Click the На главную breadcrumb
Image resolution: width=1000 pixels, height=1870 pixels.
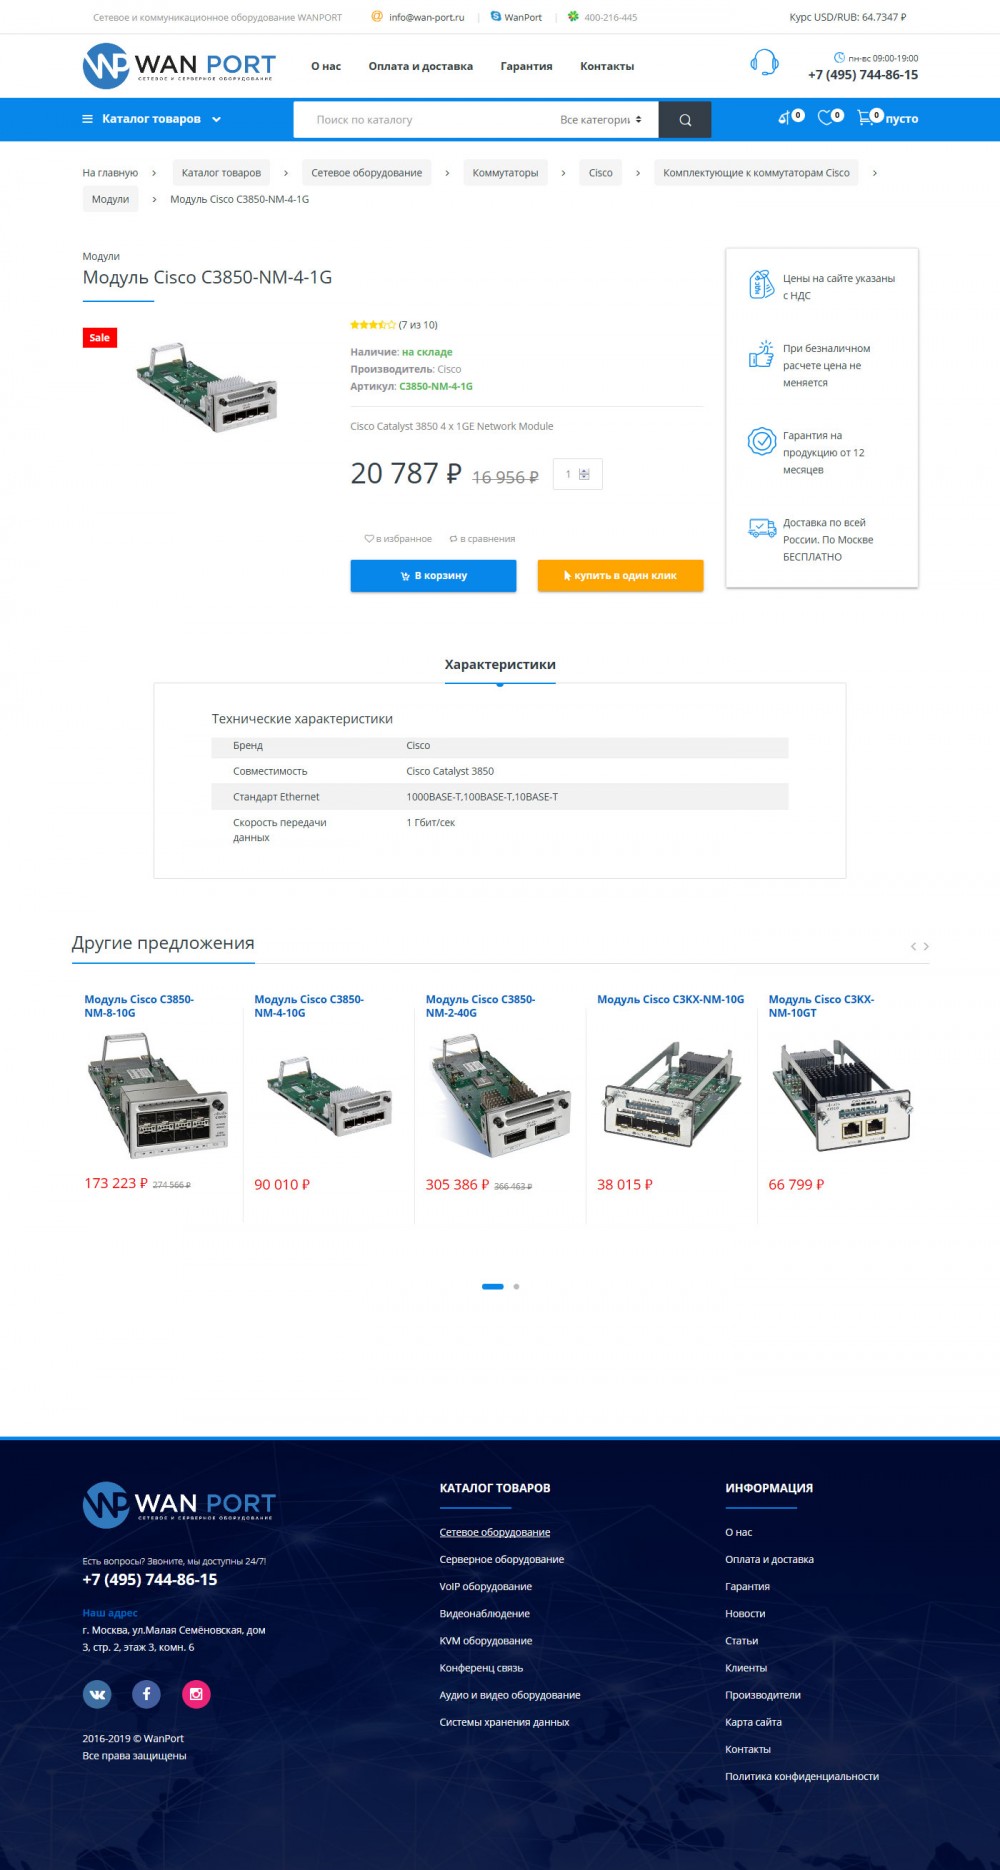(x=110, y=173)
